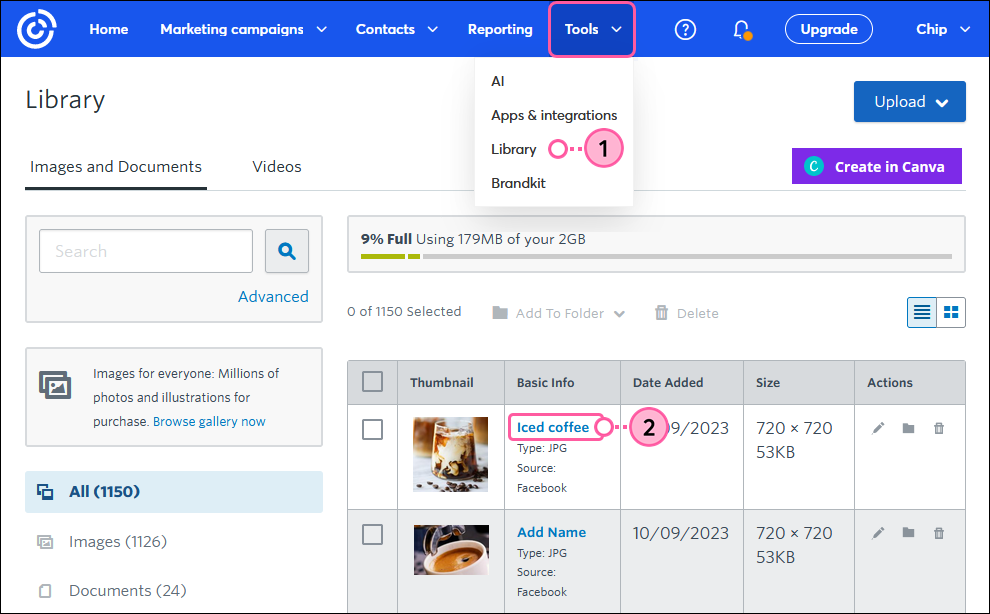Screen dimensions: 990x614
Task: Open the Chip account dropdown
Action: coord(942,29)
